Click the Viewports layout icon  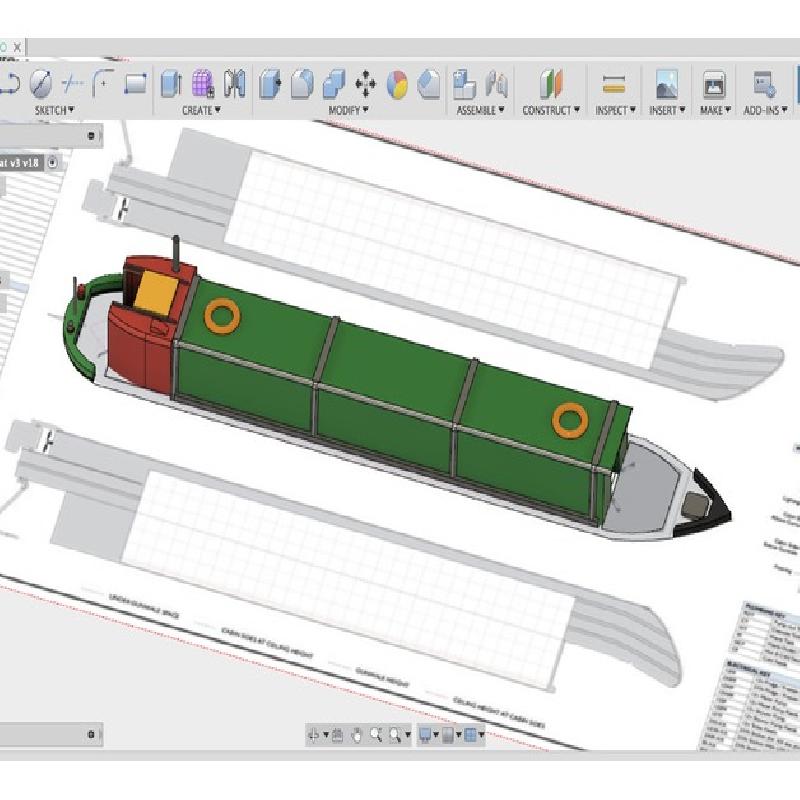[470, 735]
